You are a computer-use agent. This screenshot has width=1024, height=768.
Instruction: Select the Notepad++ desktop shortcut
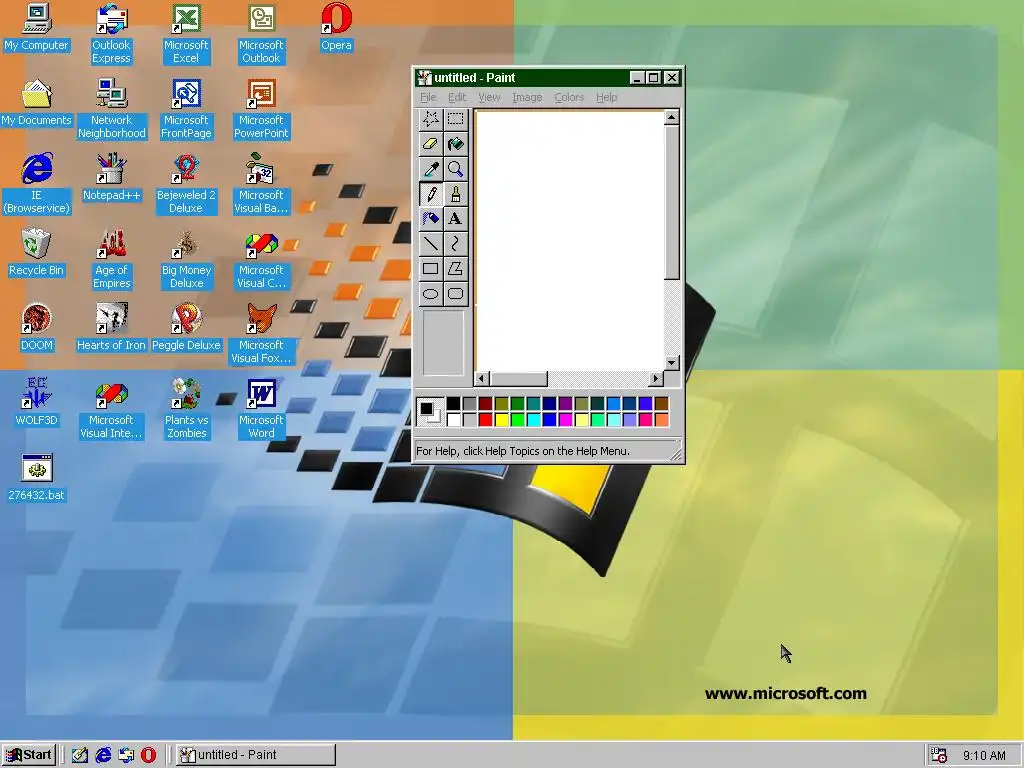[x=112, y=178]
